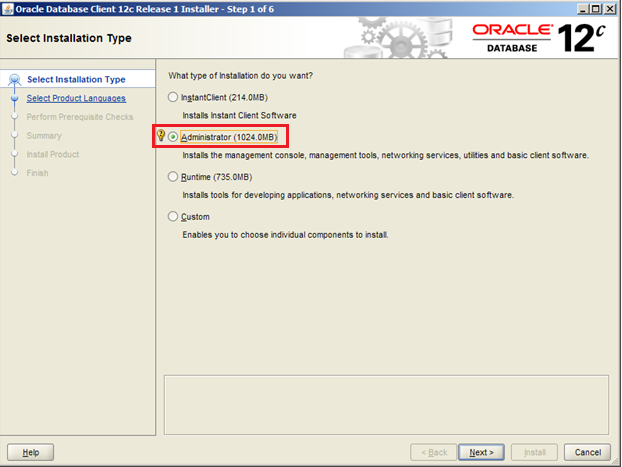Click the Runtime option description text
622x467 pixels.
click(348, 195)
